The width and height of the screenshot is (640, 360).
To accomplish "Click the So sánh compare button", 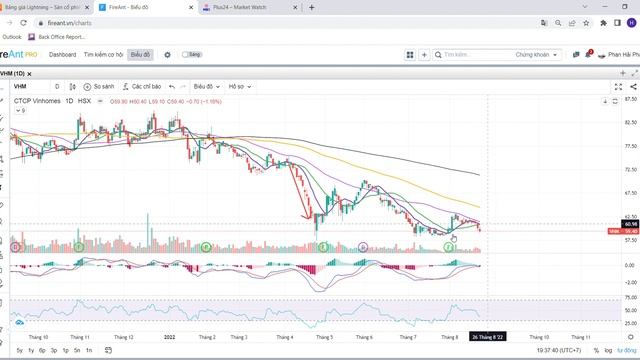I will pos(99,87).
